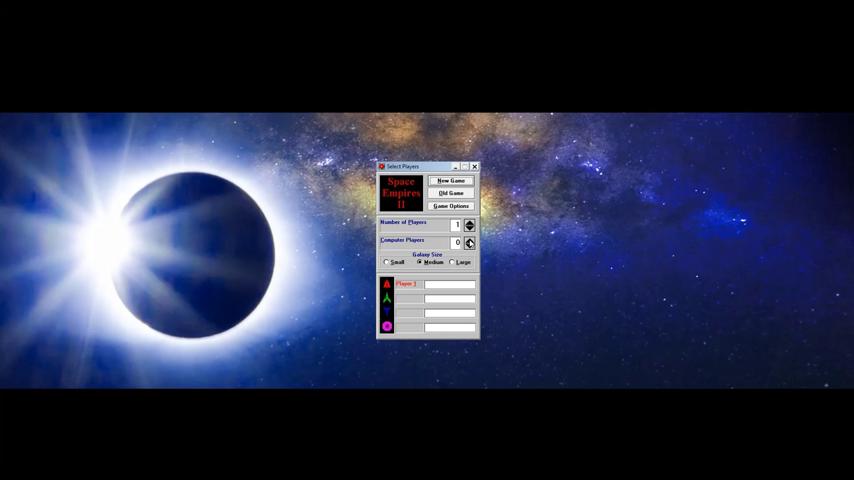Set galaxy size to Large
The width and height of the screenshot is (854, 480).
[452, 262]
